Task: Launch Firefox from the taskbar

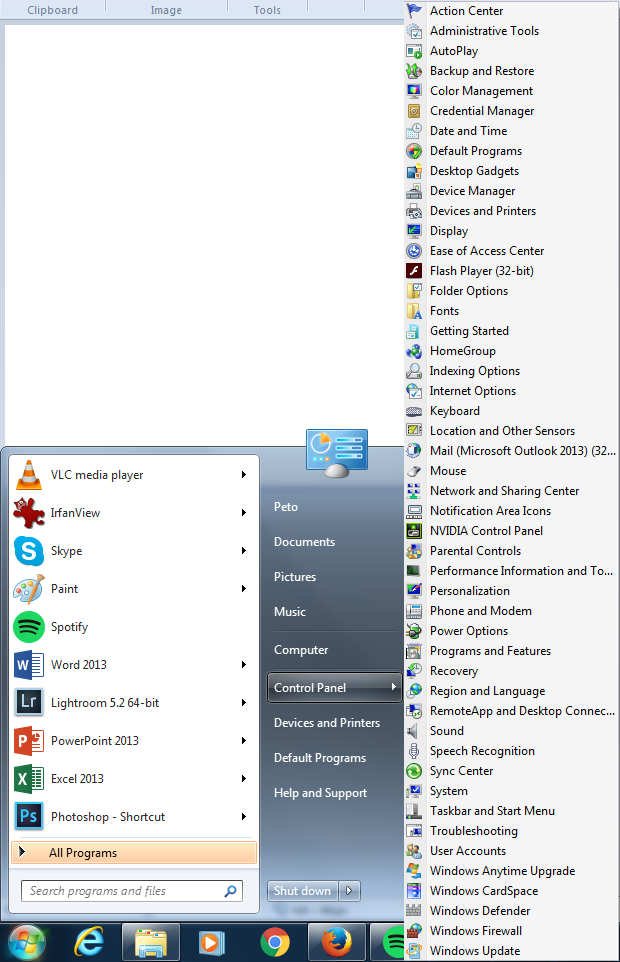Action: click(337, 942)
